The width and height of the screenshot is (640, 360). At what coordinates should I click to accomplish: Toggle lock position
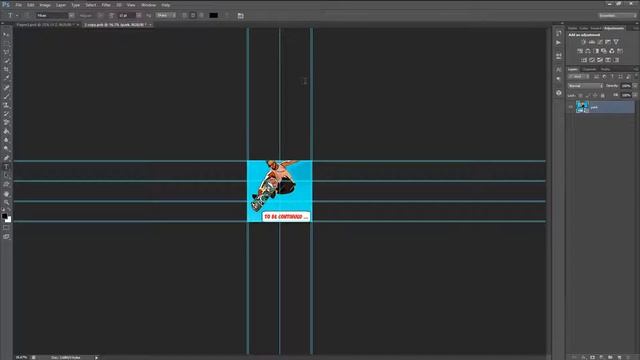(595, 96)
